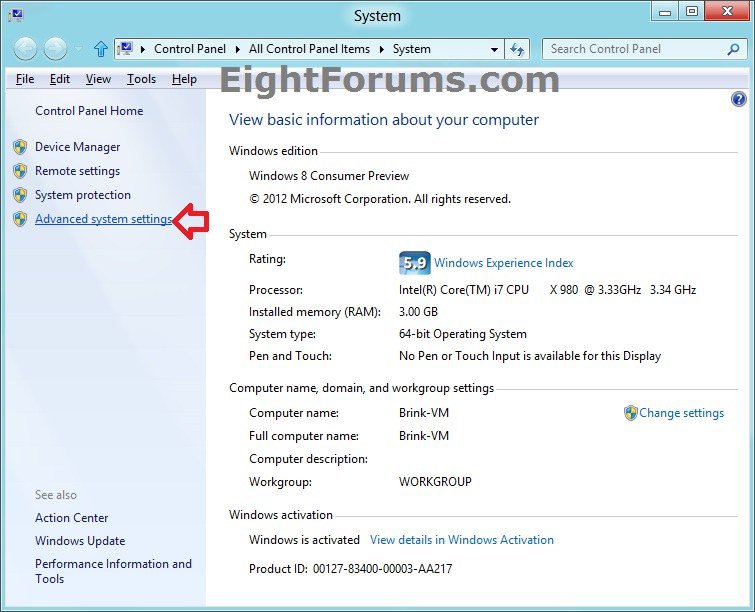This screenshot has height=612, width=755.
Task: Click the system icon in title bar
Action: tap(15, 15)
